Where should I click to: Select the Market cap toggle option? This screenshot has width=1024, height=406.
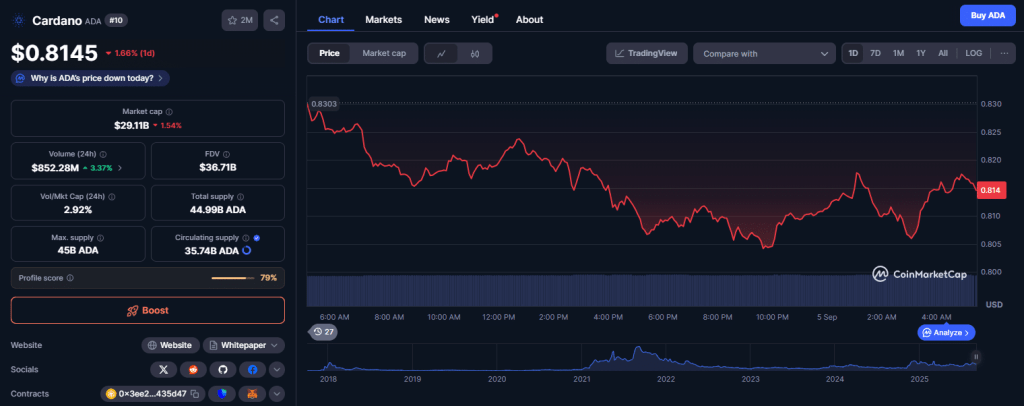tap(384, 54)
